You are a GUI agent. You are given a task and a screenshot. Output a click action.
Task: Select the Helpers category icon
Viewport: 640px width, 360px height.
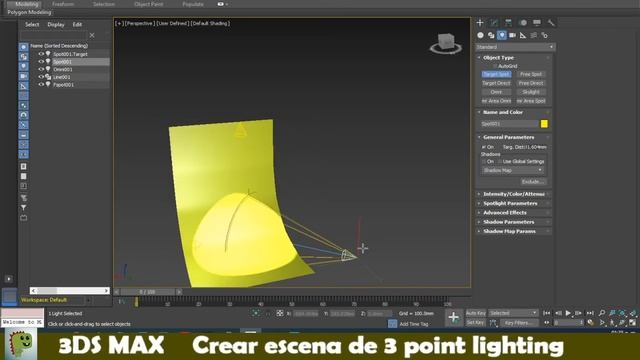[x=523, y=36]
